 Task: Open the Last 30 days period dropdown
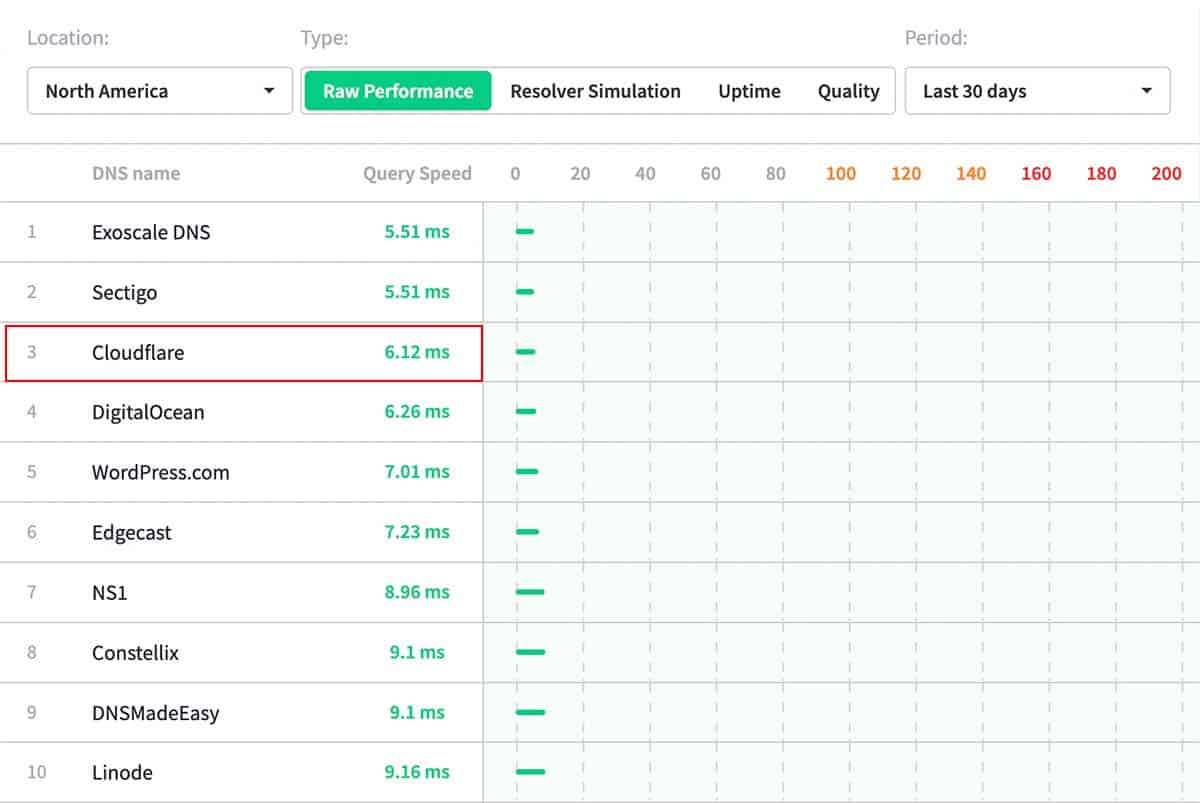click(1037, 91)
